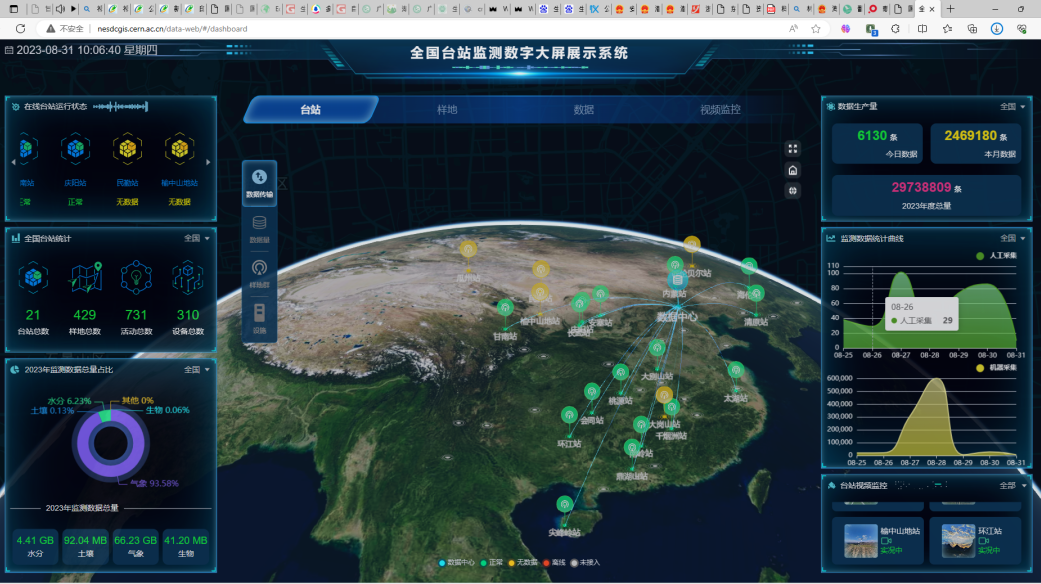The image size is (1041, 584).
Task: Expand 全国 dropdown in 监测数据统计曲线 panel
Action: (1012, 238)
